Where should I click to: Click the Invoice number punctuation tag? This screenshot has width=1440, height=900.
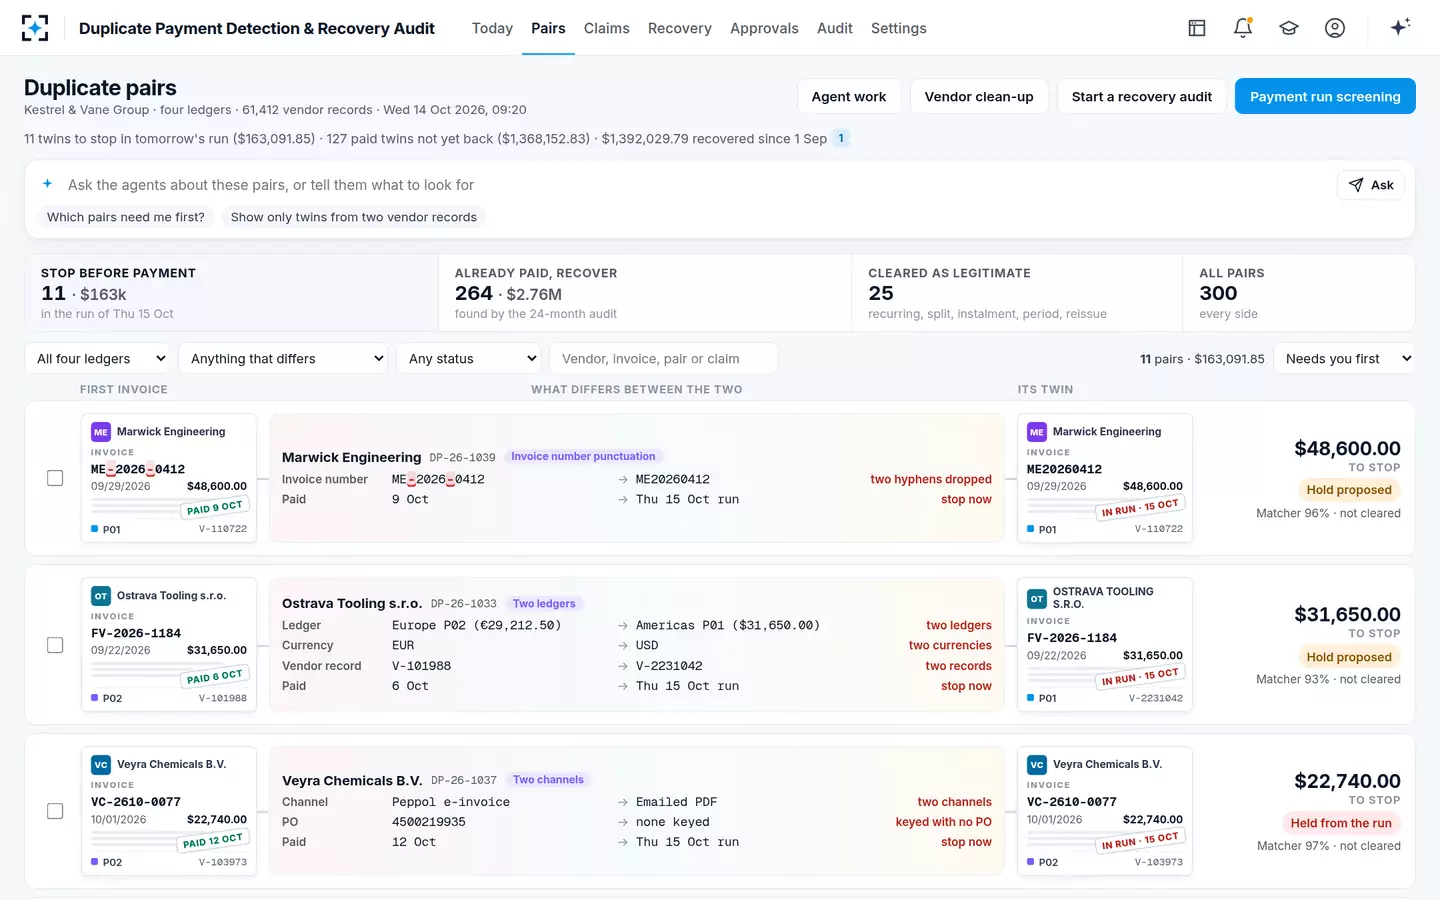[x=583, y=456]
